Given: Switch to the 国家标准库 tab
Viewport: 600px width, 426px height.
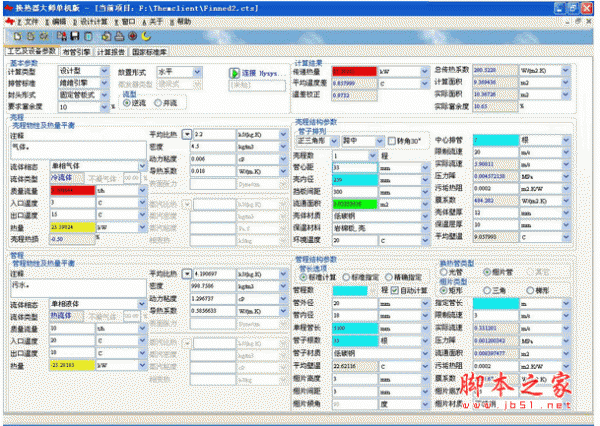Looking at the screenshot, I should (x=149, y=52).
